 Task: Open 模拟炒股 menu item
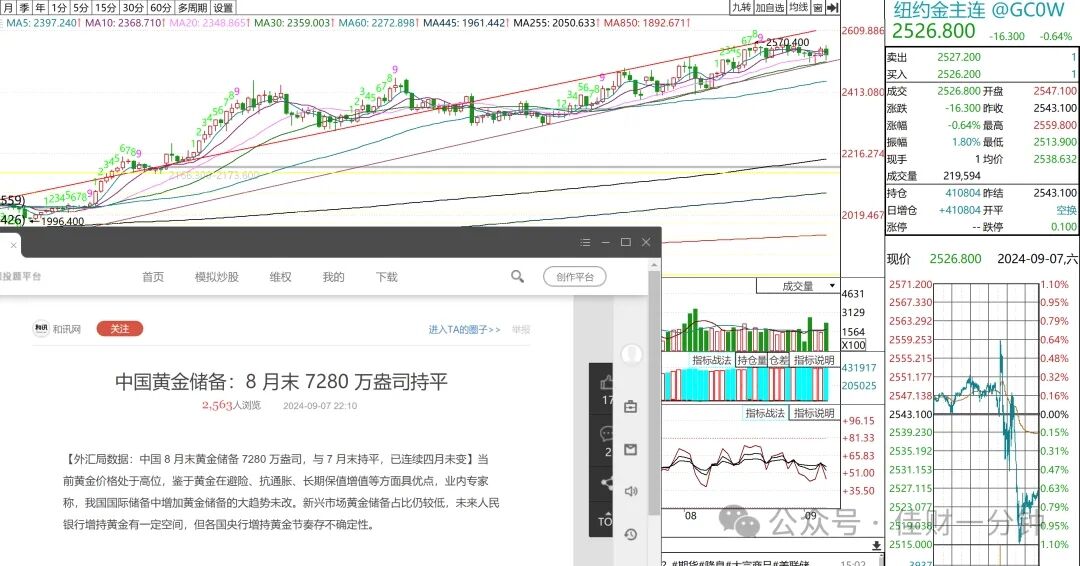tap(216, 277)
